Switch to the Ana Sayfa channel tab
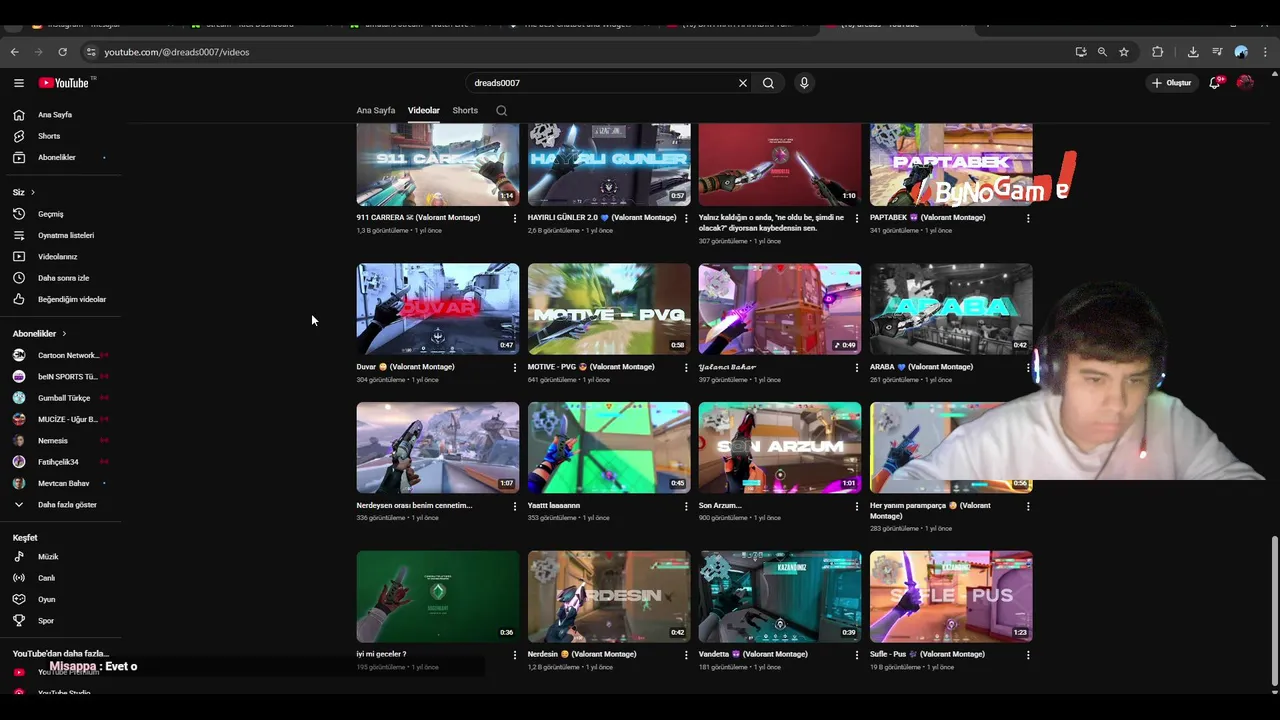This screenshot has width=1280, height=720. coord(376,110)
